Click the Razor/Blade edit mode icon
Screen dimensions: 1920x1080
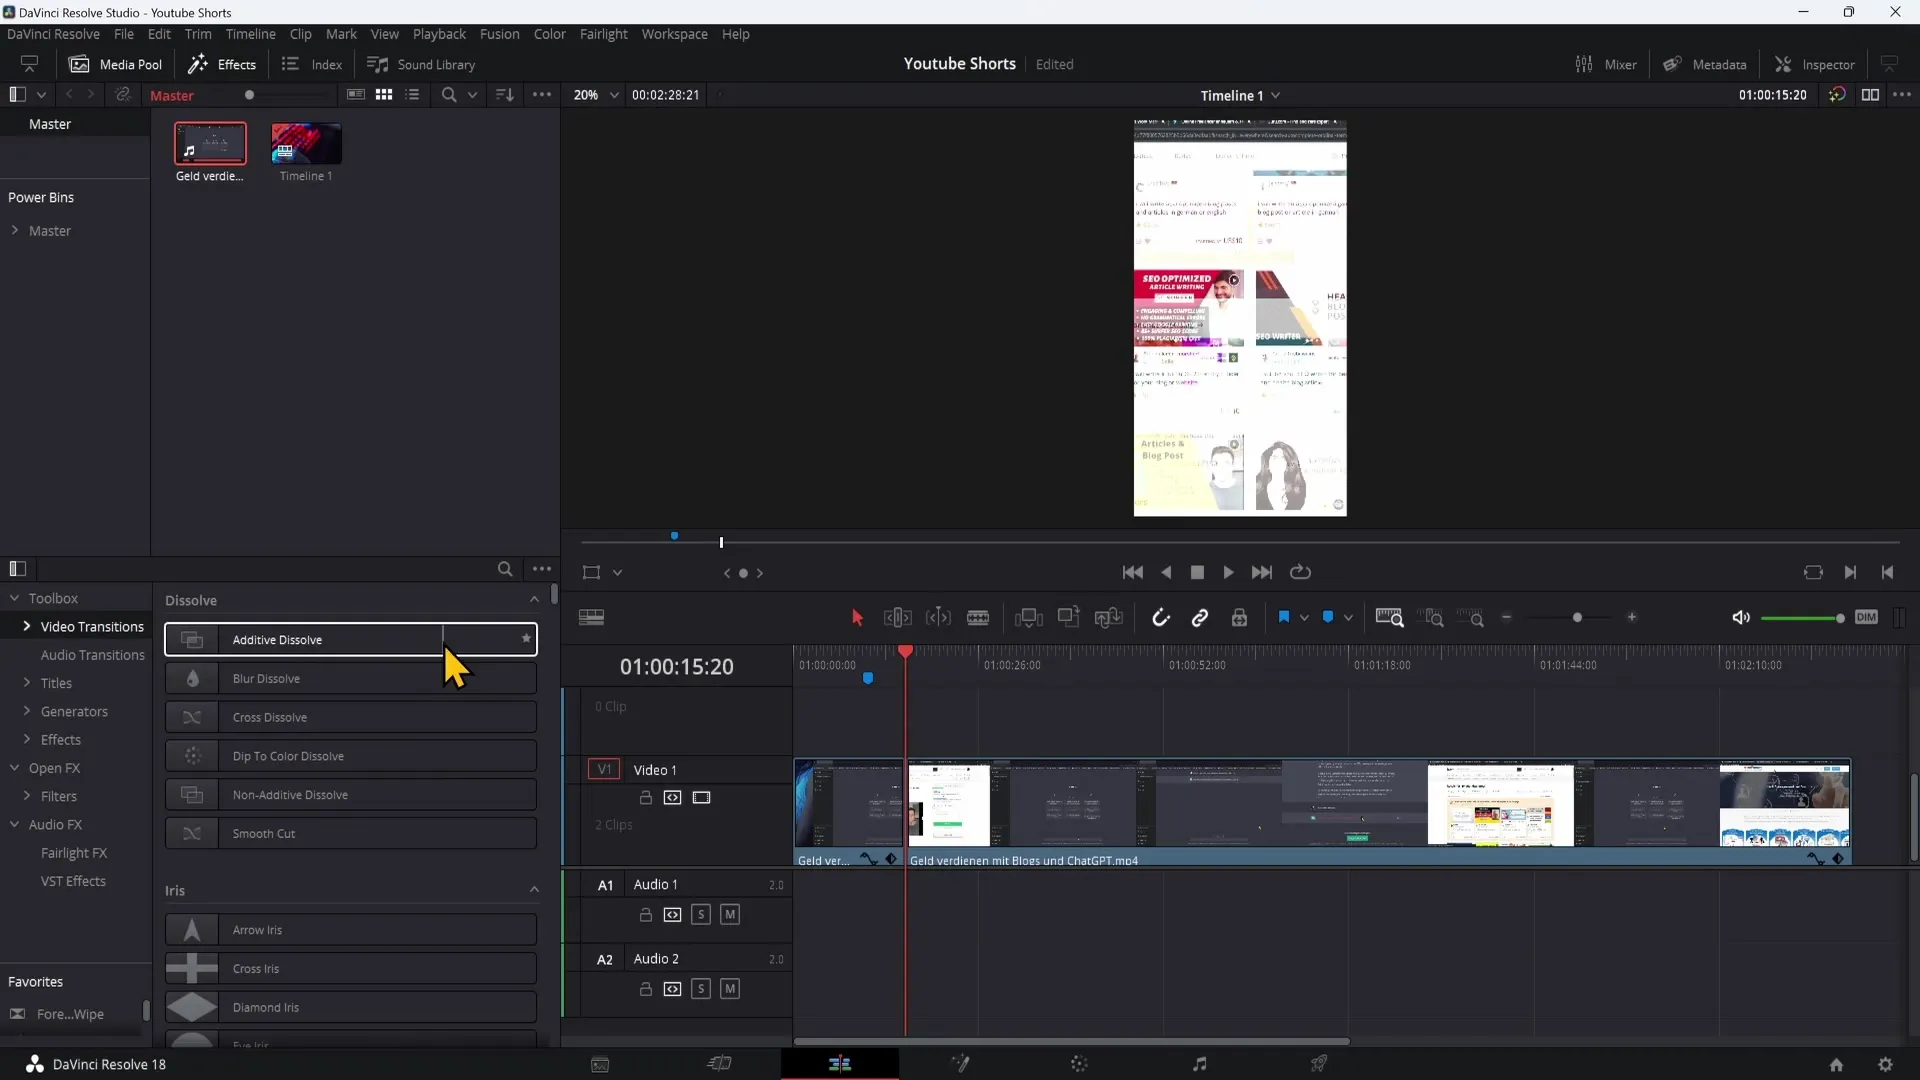[x=978, y=617]
